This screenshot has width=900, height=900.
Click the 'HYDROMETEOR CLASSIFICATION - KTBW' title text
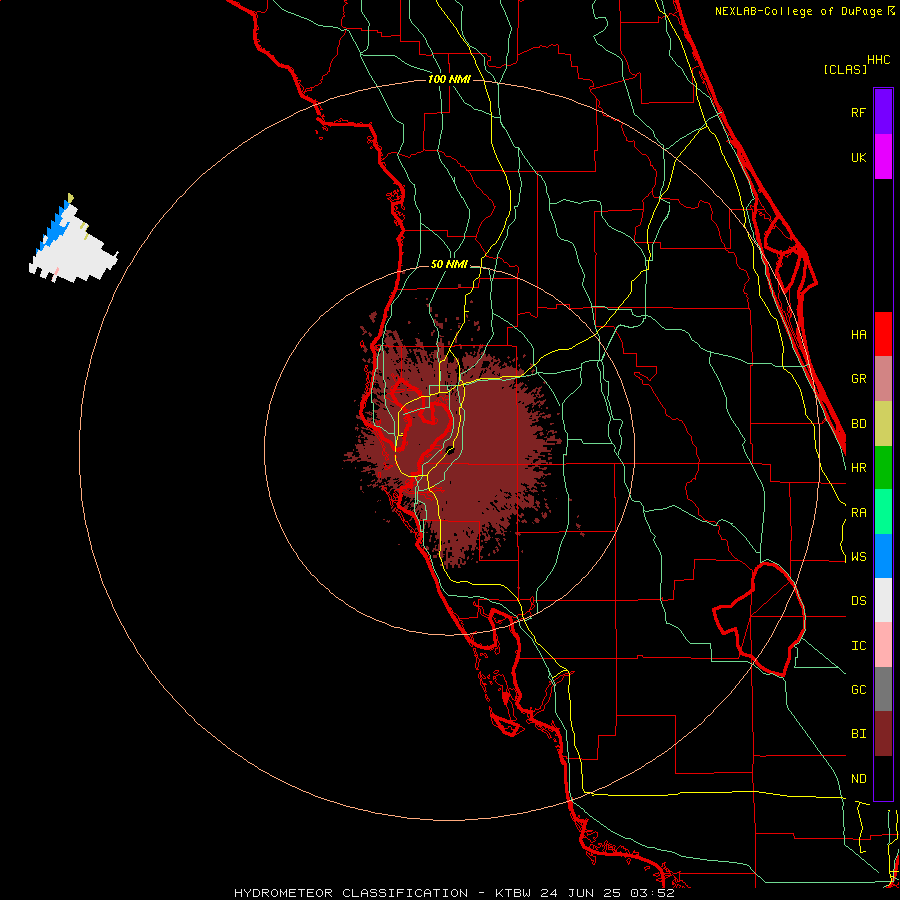tap(383, 893)
